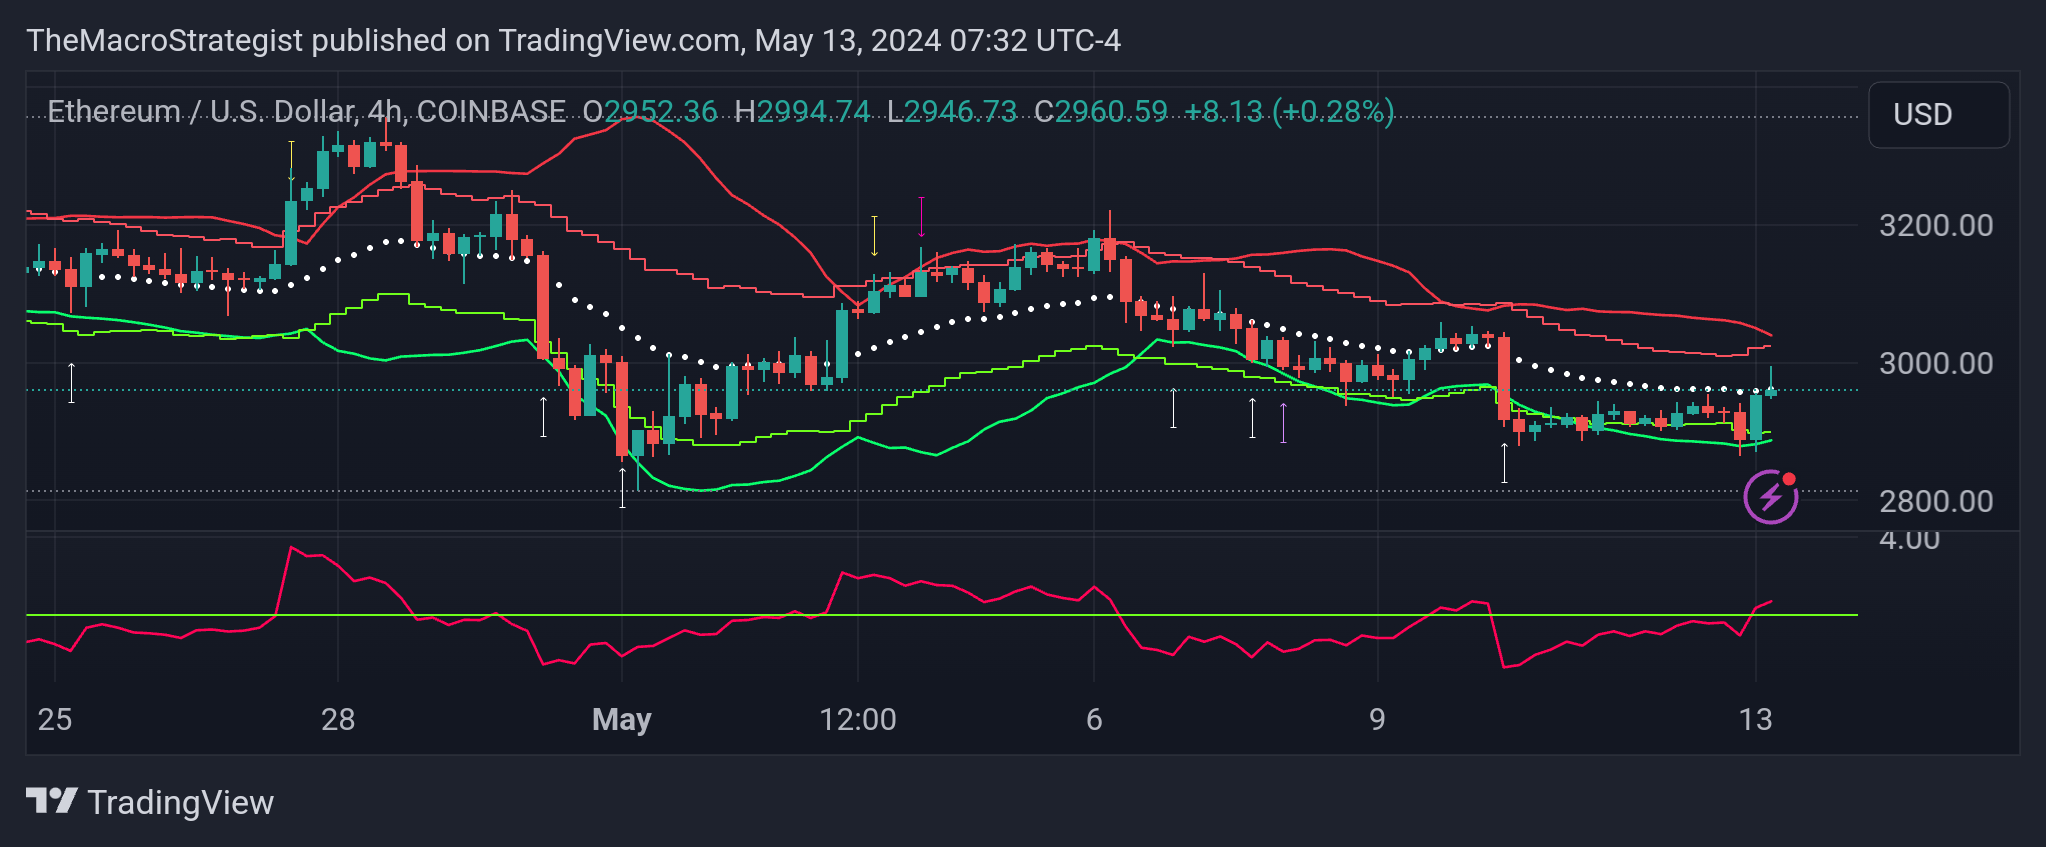Click the TradingView text in footer
This screenshot has width=2046, height=847.
[x=181, y=802]
